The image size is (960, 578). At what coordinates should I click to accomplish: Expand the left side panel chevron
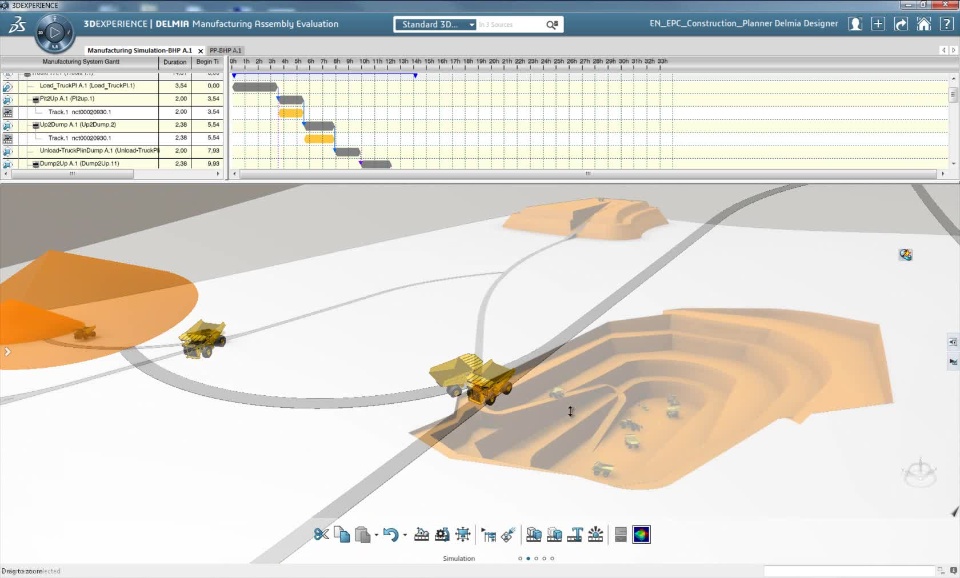7,351
